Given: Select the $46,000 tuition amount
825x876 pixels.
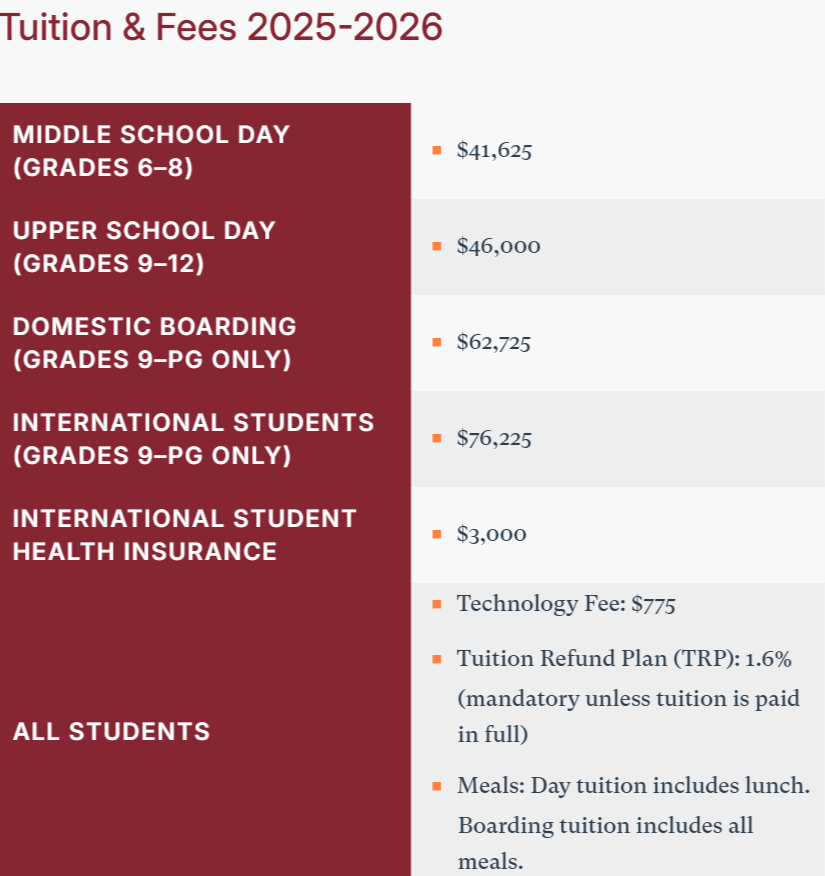Looking at the screenshot, I should coord(498,247).
